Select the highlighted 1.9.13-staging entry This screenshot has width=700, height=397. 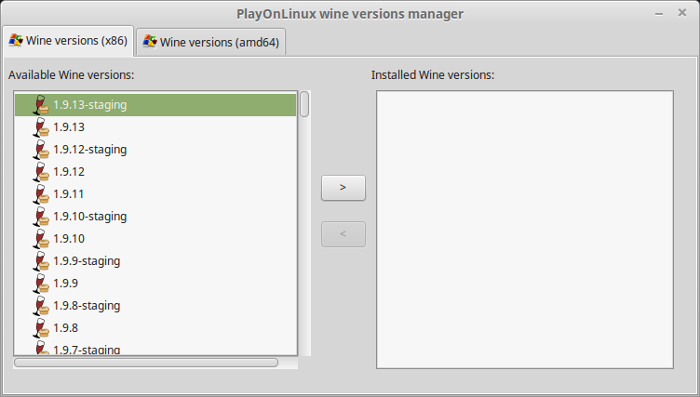(x=155, y=105)
